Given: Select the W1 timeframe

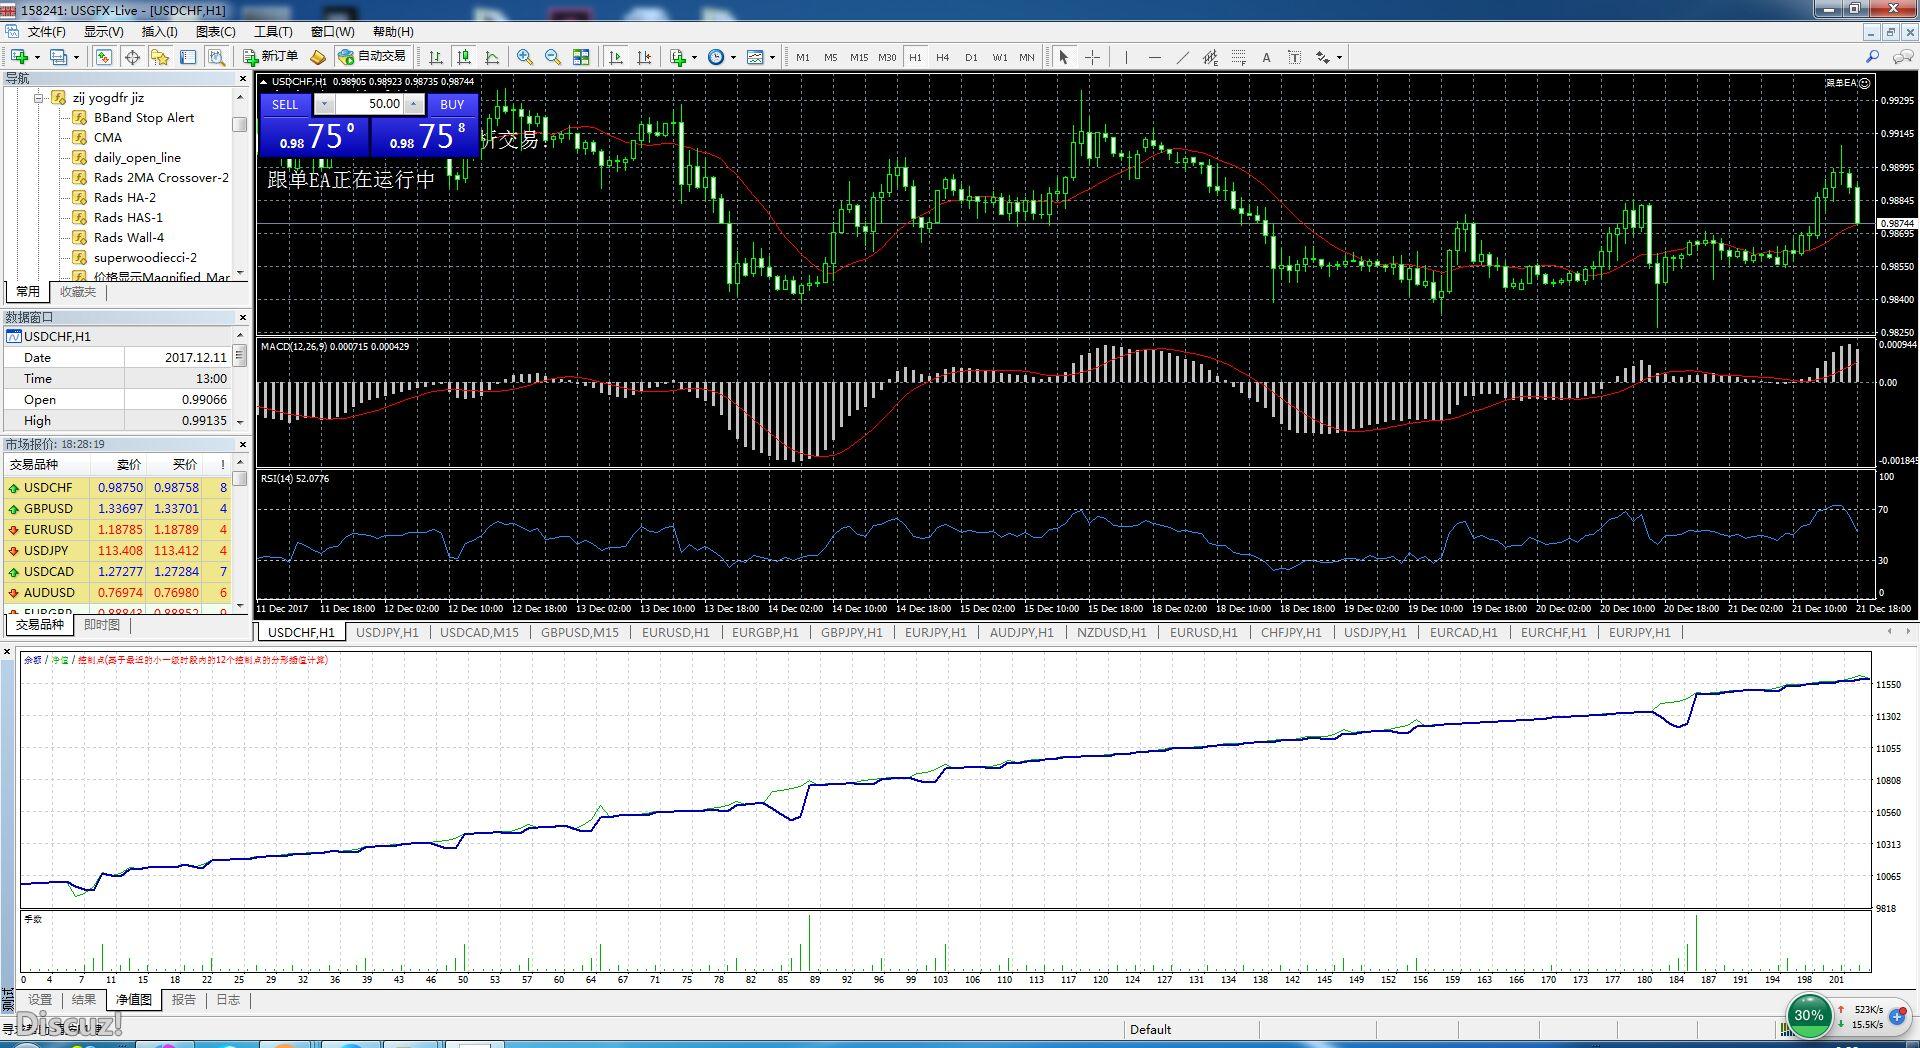Looking at the screenshot, I should pyautogui.click(x=1000, y=57).
